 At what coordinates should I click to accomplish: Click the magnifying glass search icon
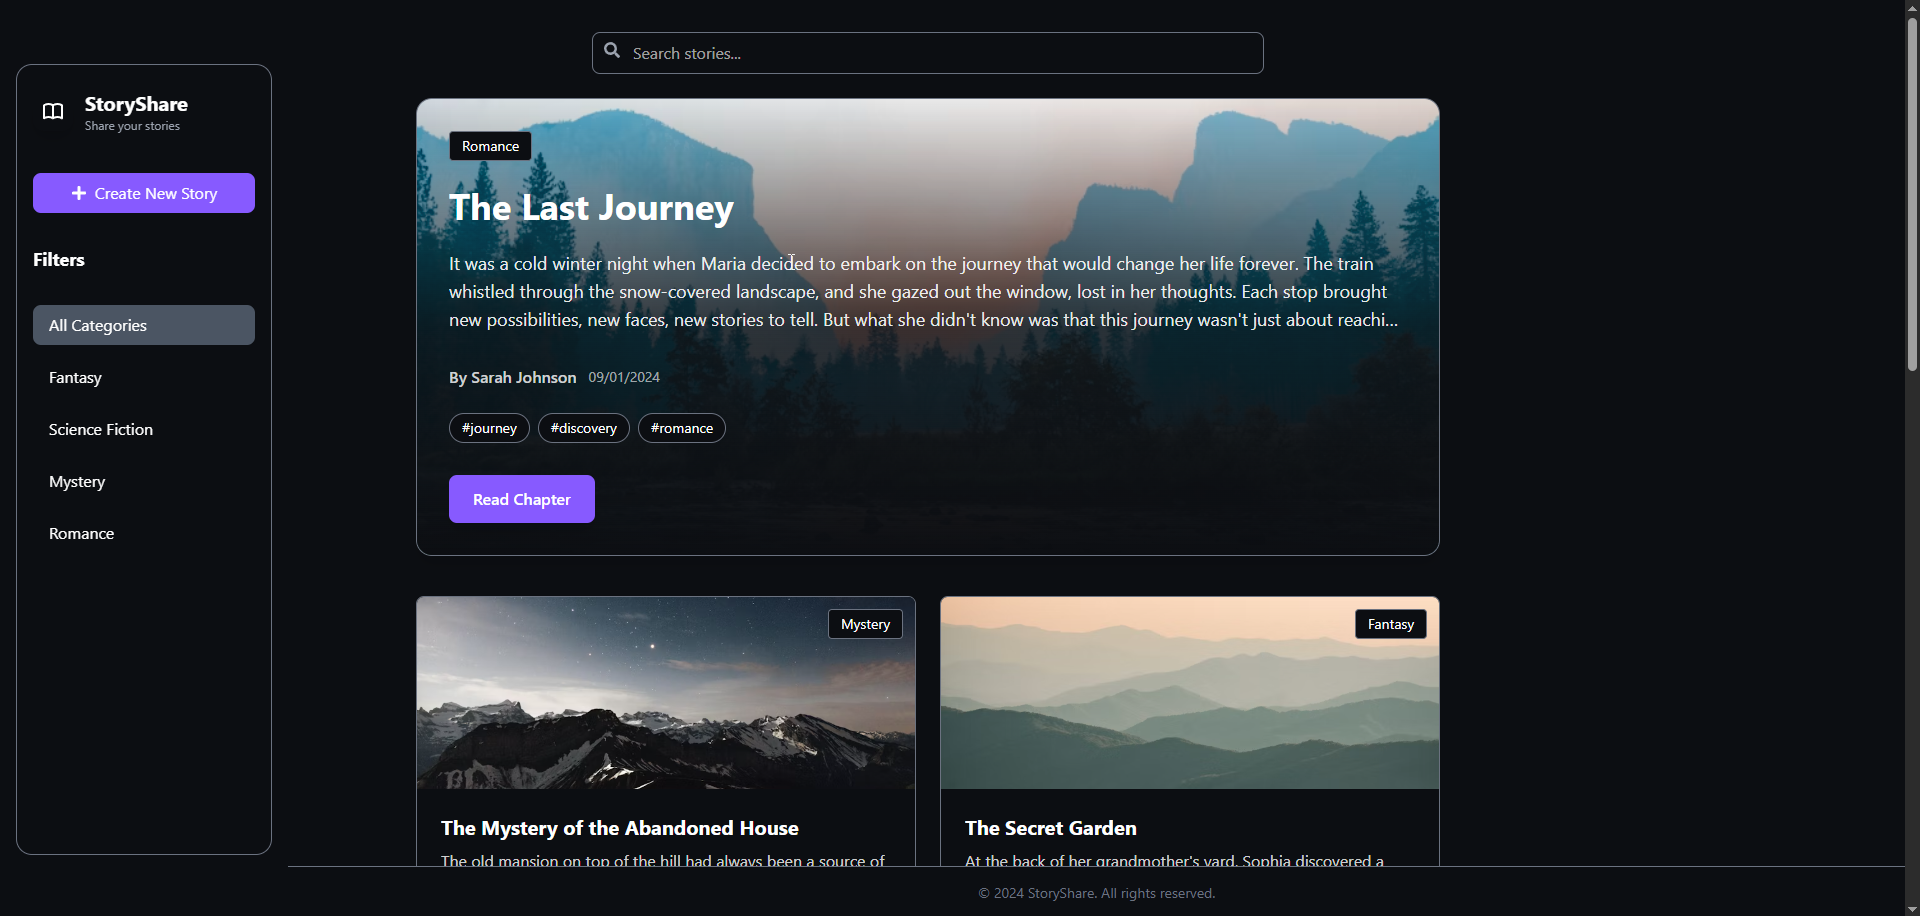[612, 51]
